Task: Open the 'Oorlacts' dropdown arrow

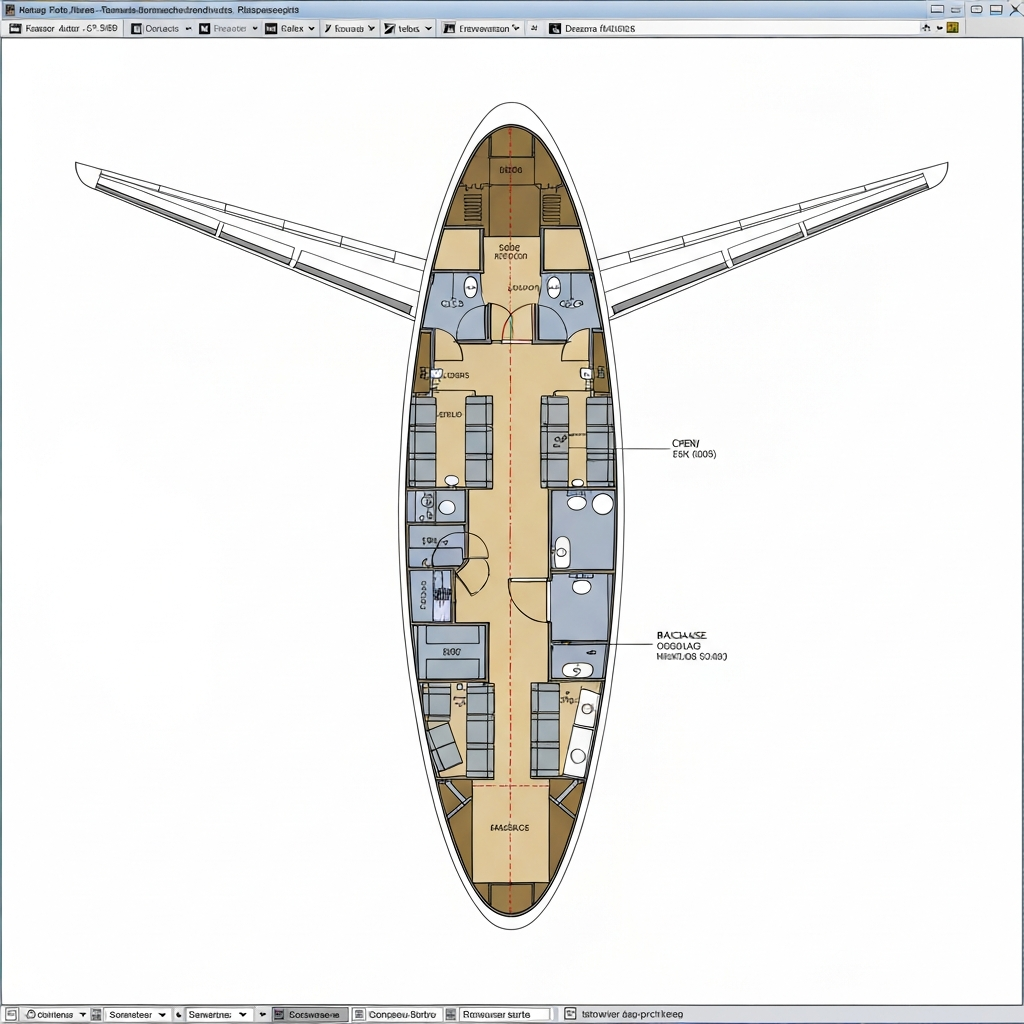Action: [189, 29]
